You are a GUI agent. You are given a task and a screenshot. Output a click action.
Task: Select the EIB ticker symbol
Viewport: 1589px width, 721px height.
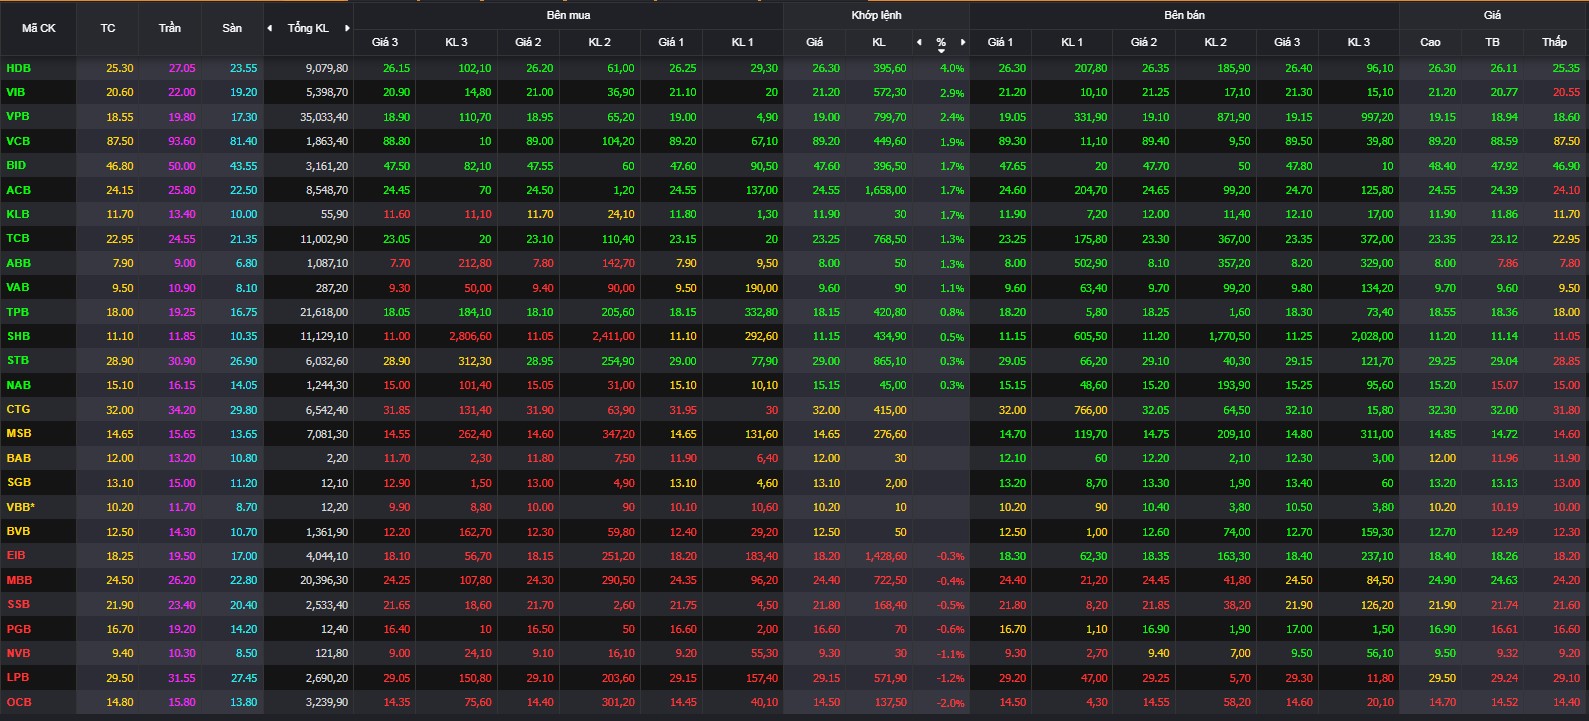point(16,555)
